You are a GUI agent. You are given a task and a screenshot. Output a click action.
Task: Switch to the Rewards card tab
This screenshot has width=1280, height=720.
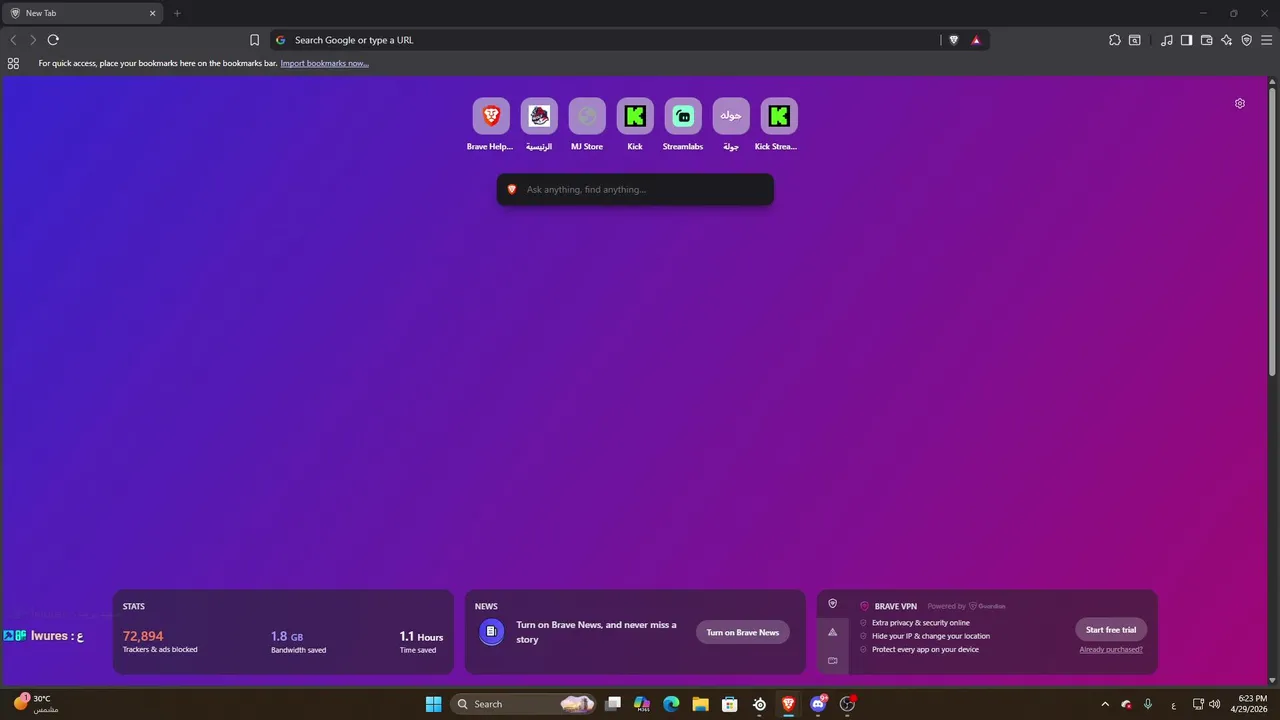[832, 632]
